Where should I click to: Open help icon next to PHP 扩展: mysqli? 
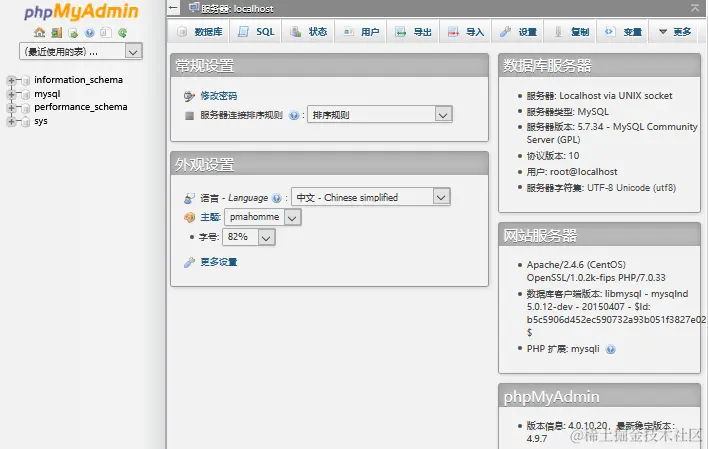coord(610,349)
